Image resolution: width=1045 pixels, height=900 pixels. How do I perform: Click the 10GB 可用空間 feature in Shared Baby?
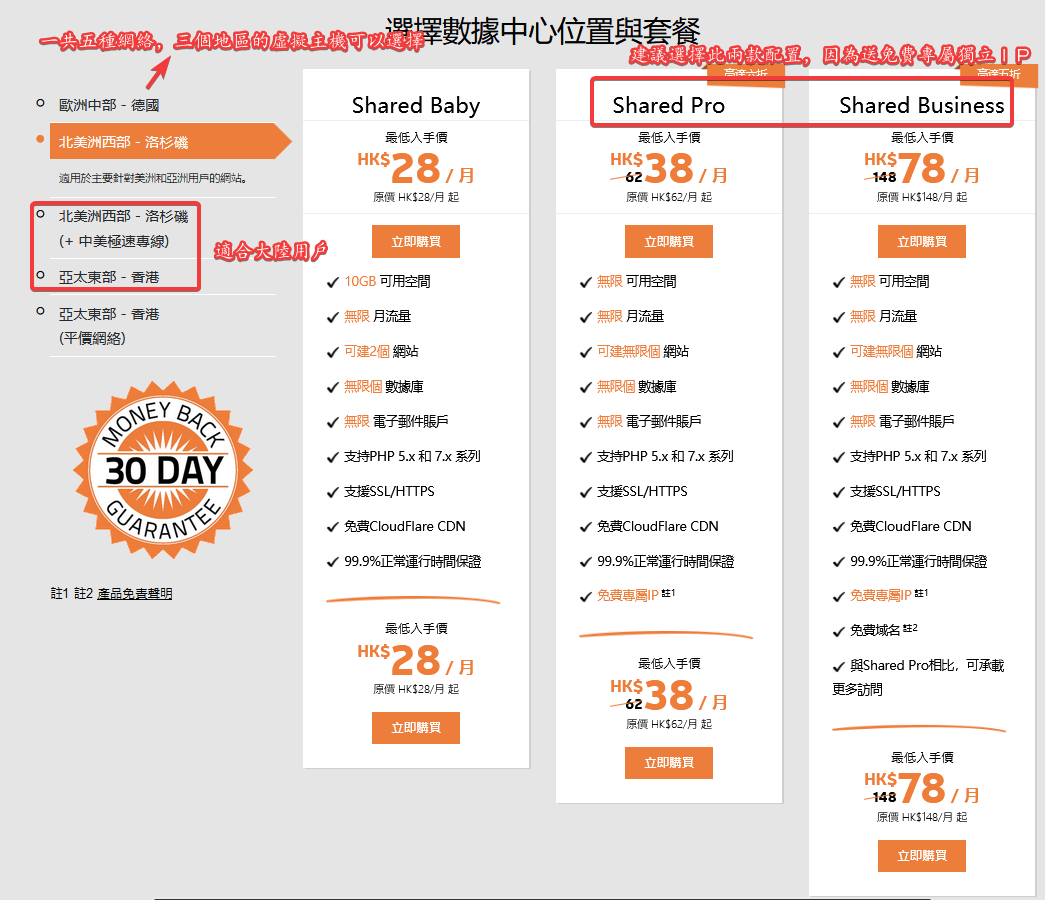pos(387,281)
